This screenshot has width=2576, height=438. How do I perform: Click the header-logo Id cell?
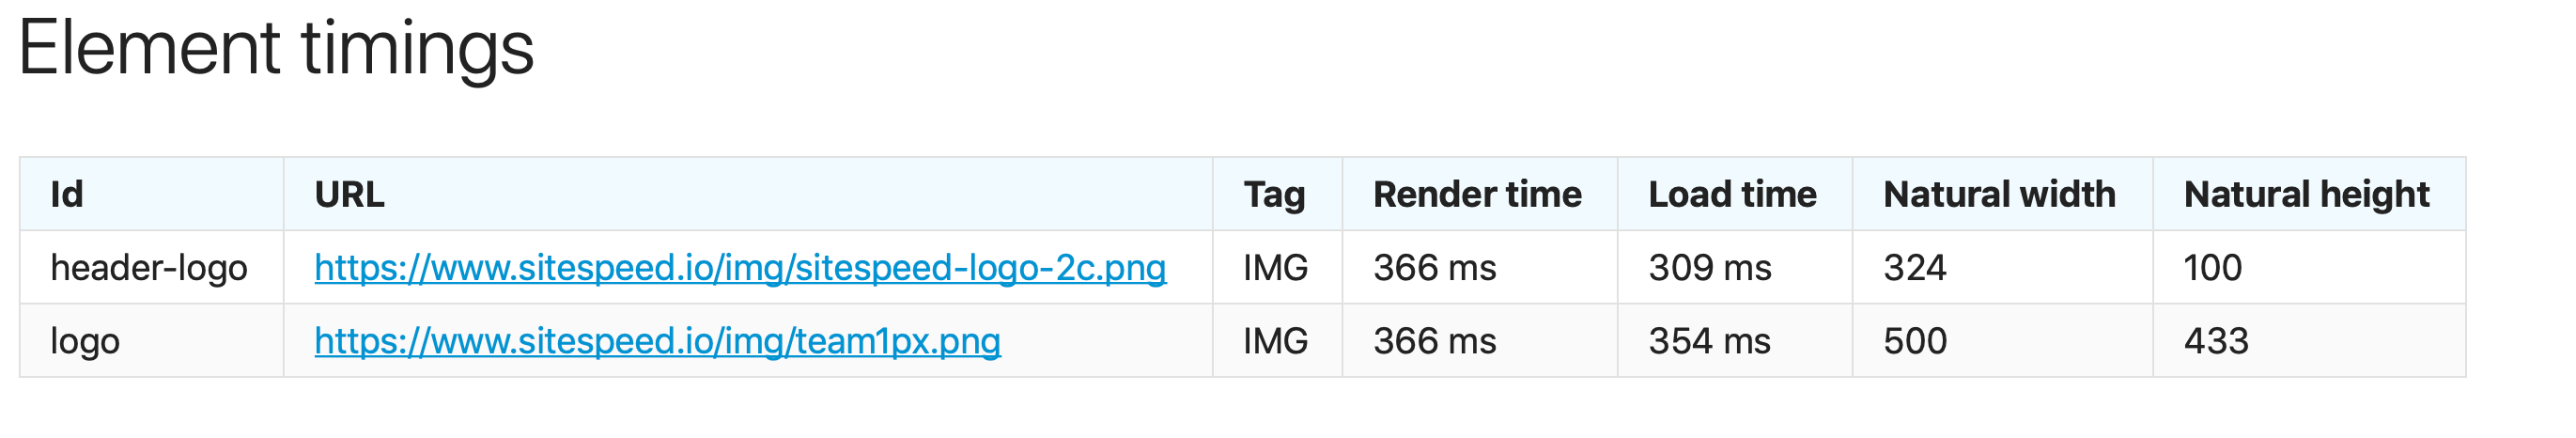tap(149, 268)
